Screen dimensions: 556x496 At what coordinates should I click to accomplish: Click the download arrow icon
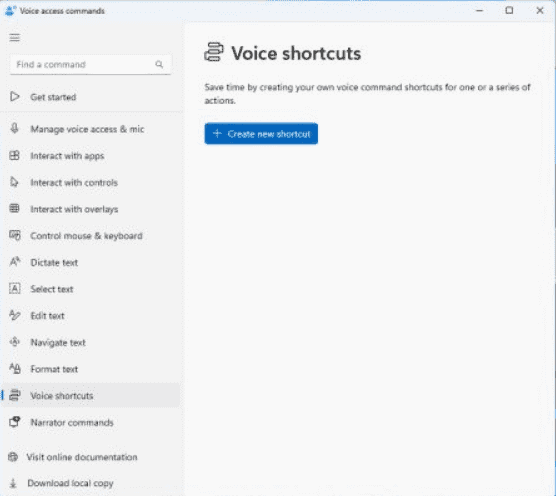[13, 483]
